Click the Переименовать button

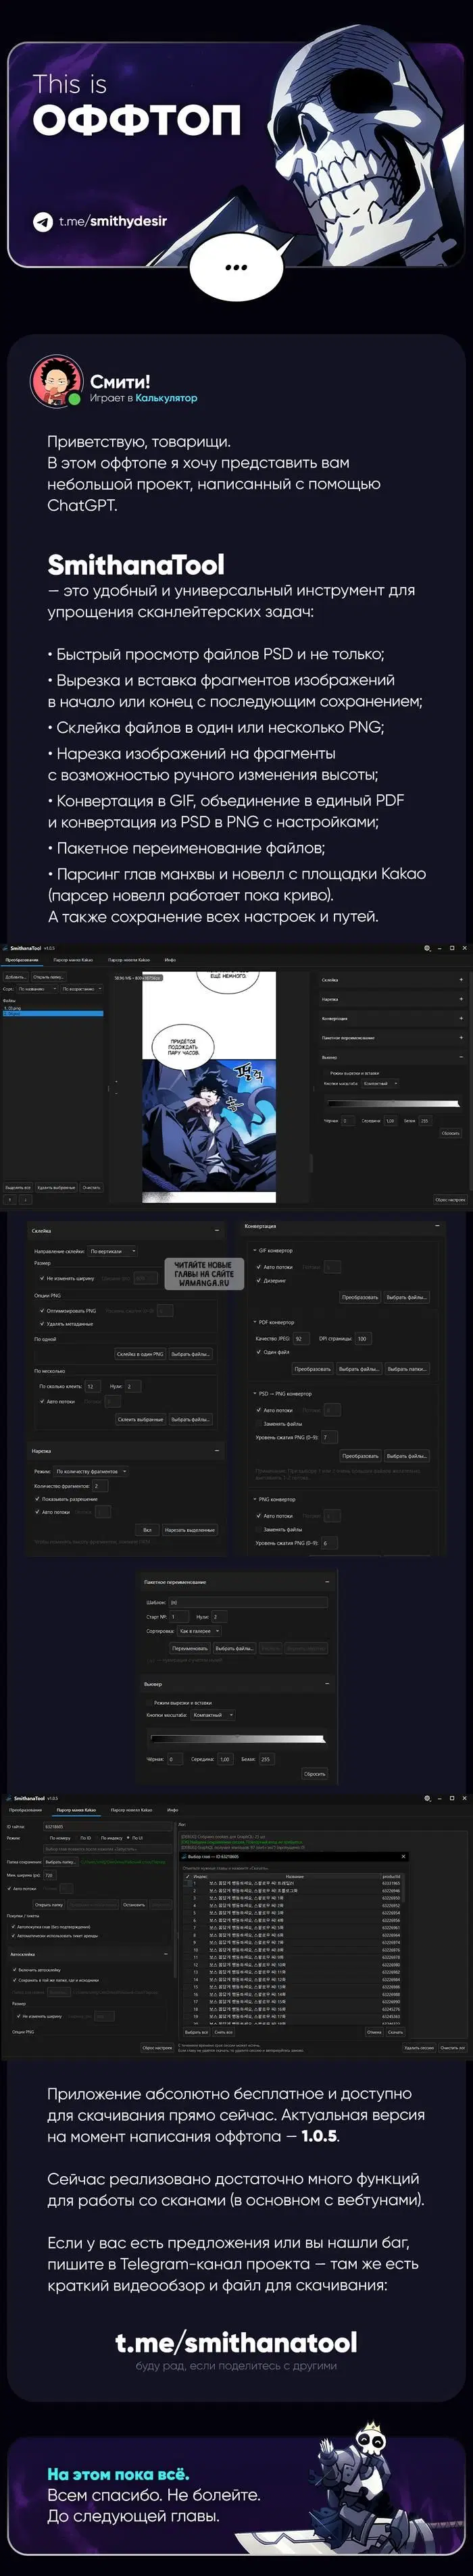[190, 1649]
